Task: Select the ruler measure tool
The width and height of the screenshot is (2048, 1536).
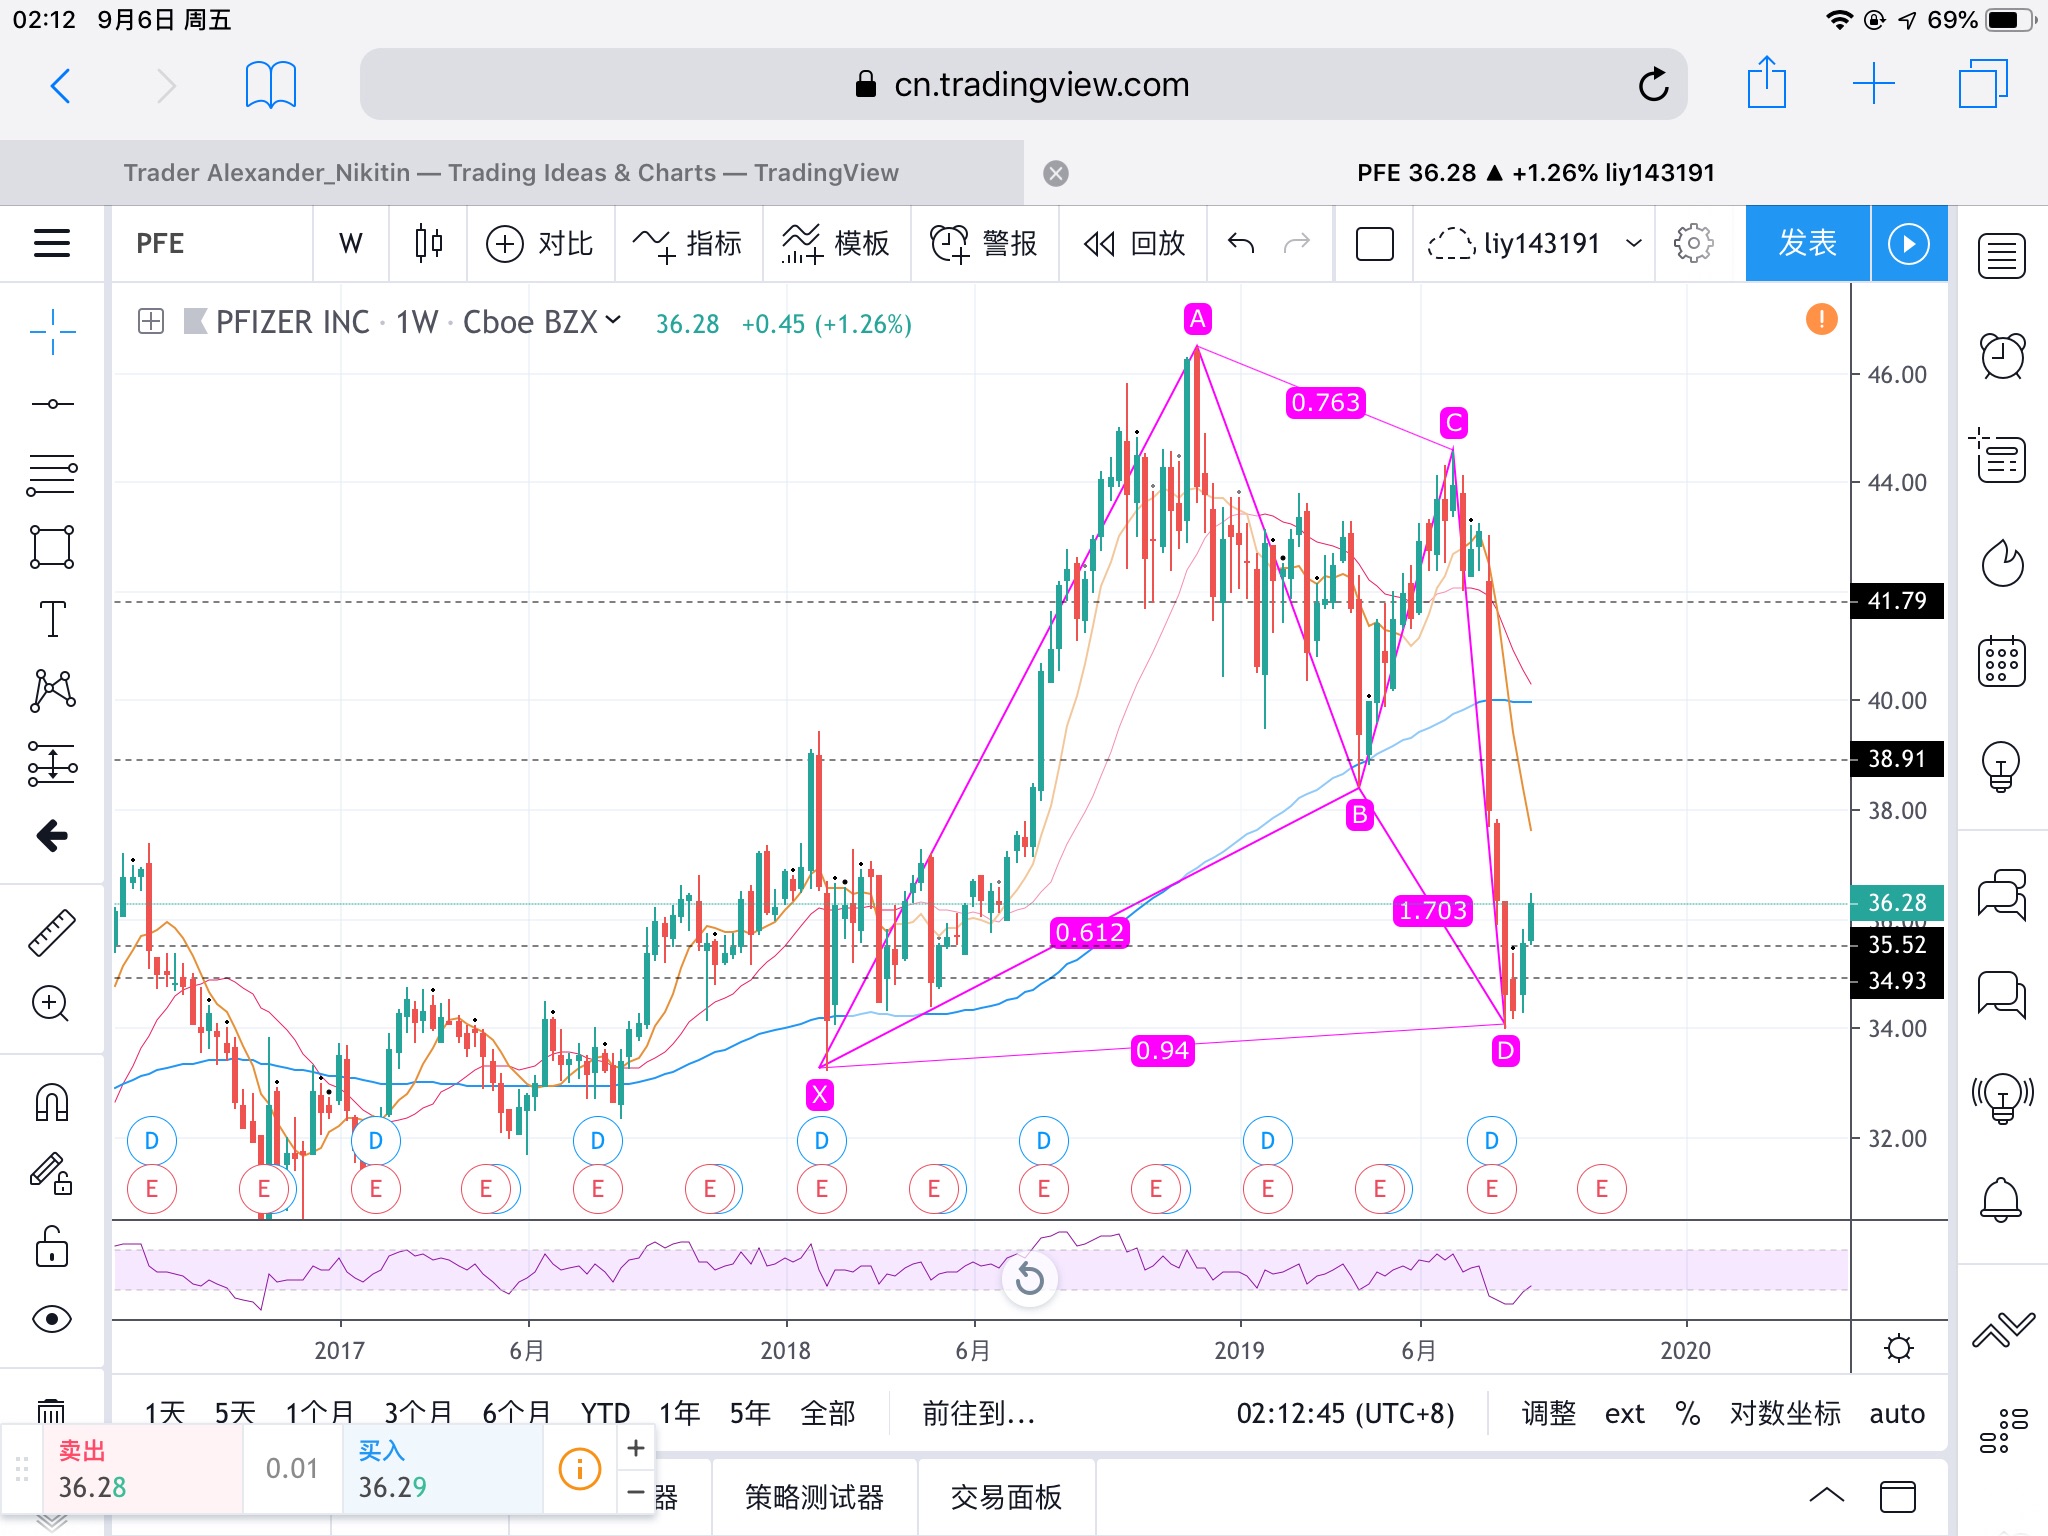Action: point(52,931)
